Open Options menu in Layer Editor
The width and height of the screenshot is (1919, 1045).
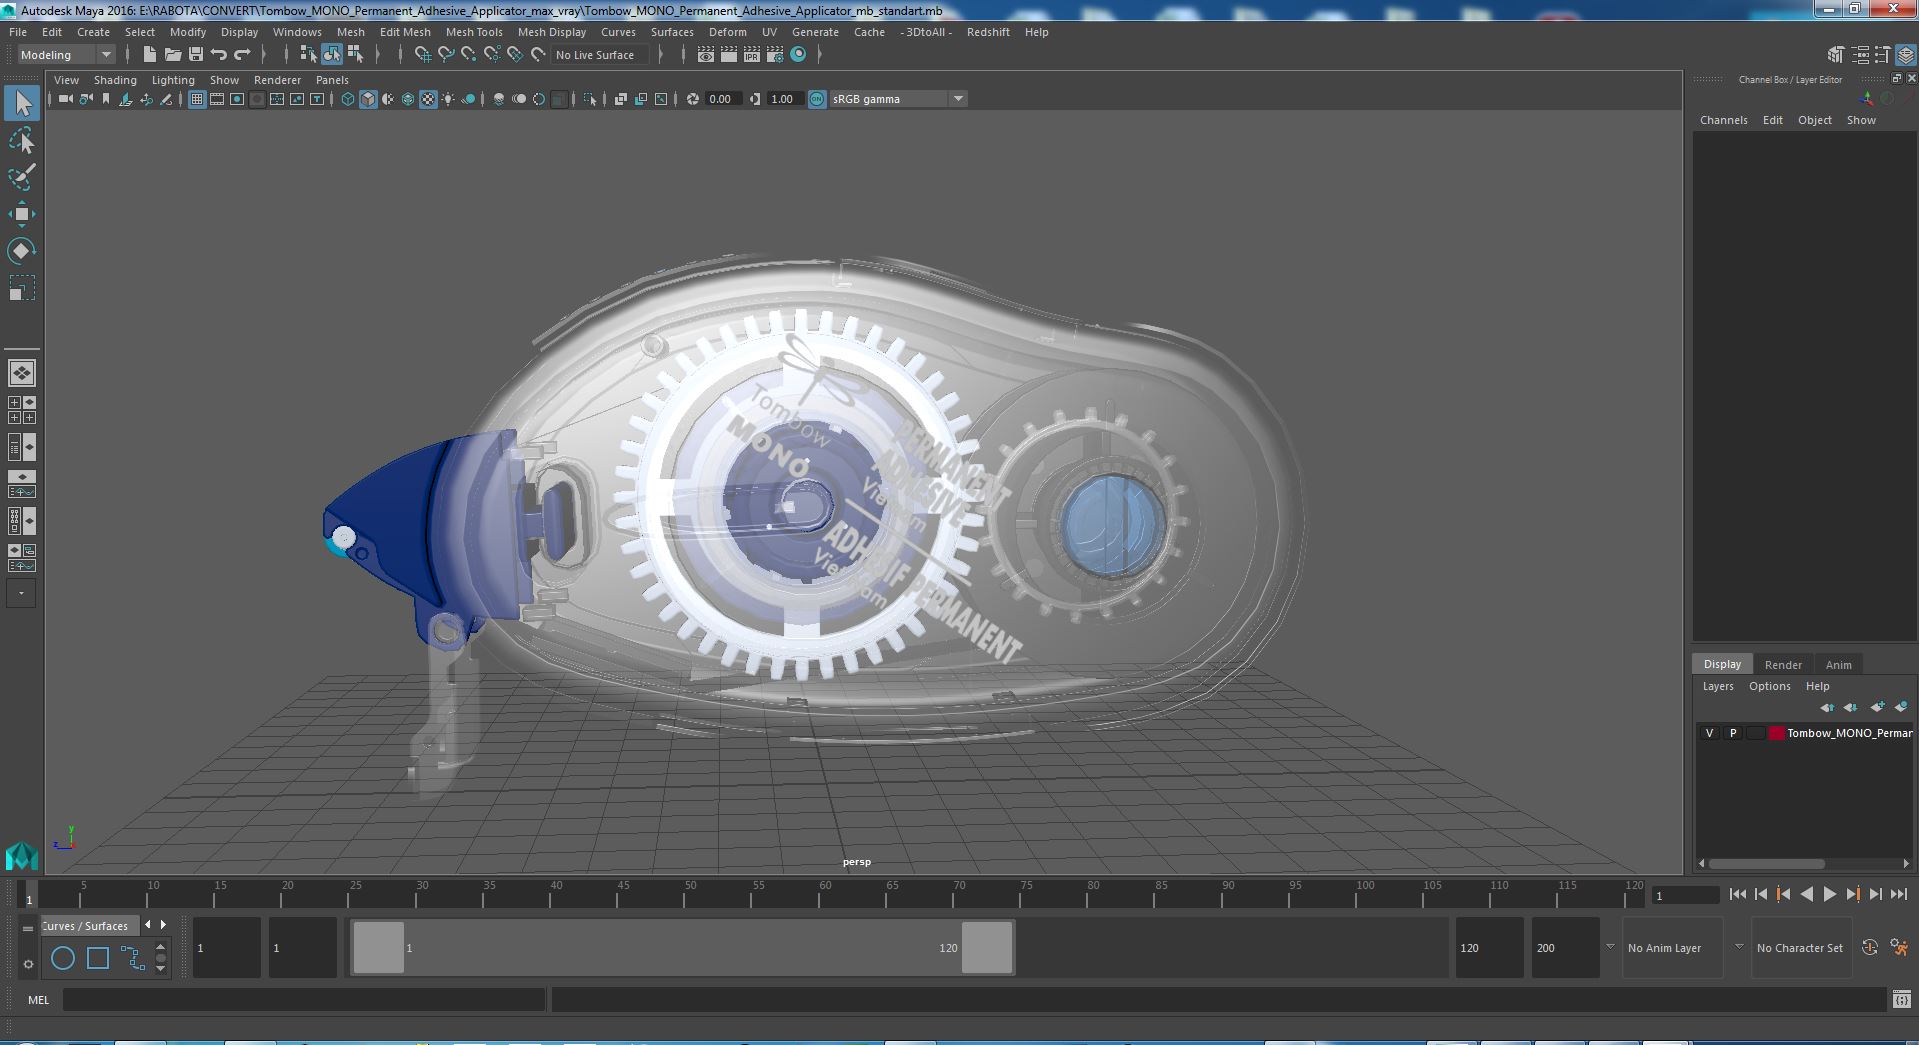1770,686
